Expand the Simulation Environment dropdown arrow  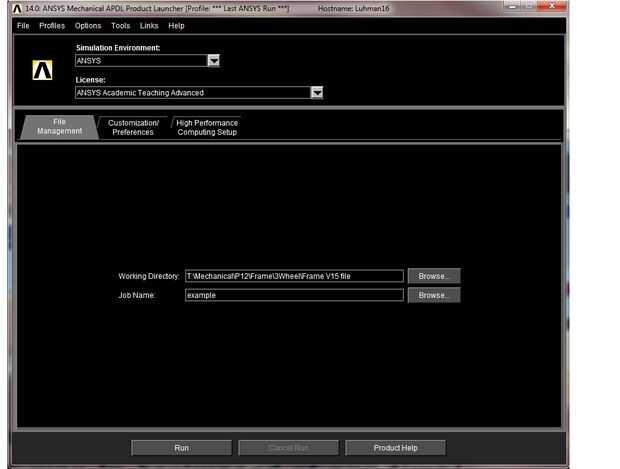coord(213,61)
